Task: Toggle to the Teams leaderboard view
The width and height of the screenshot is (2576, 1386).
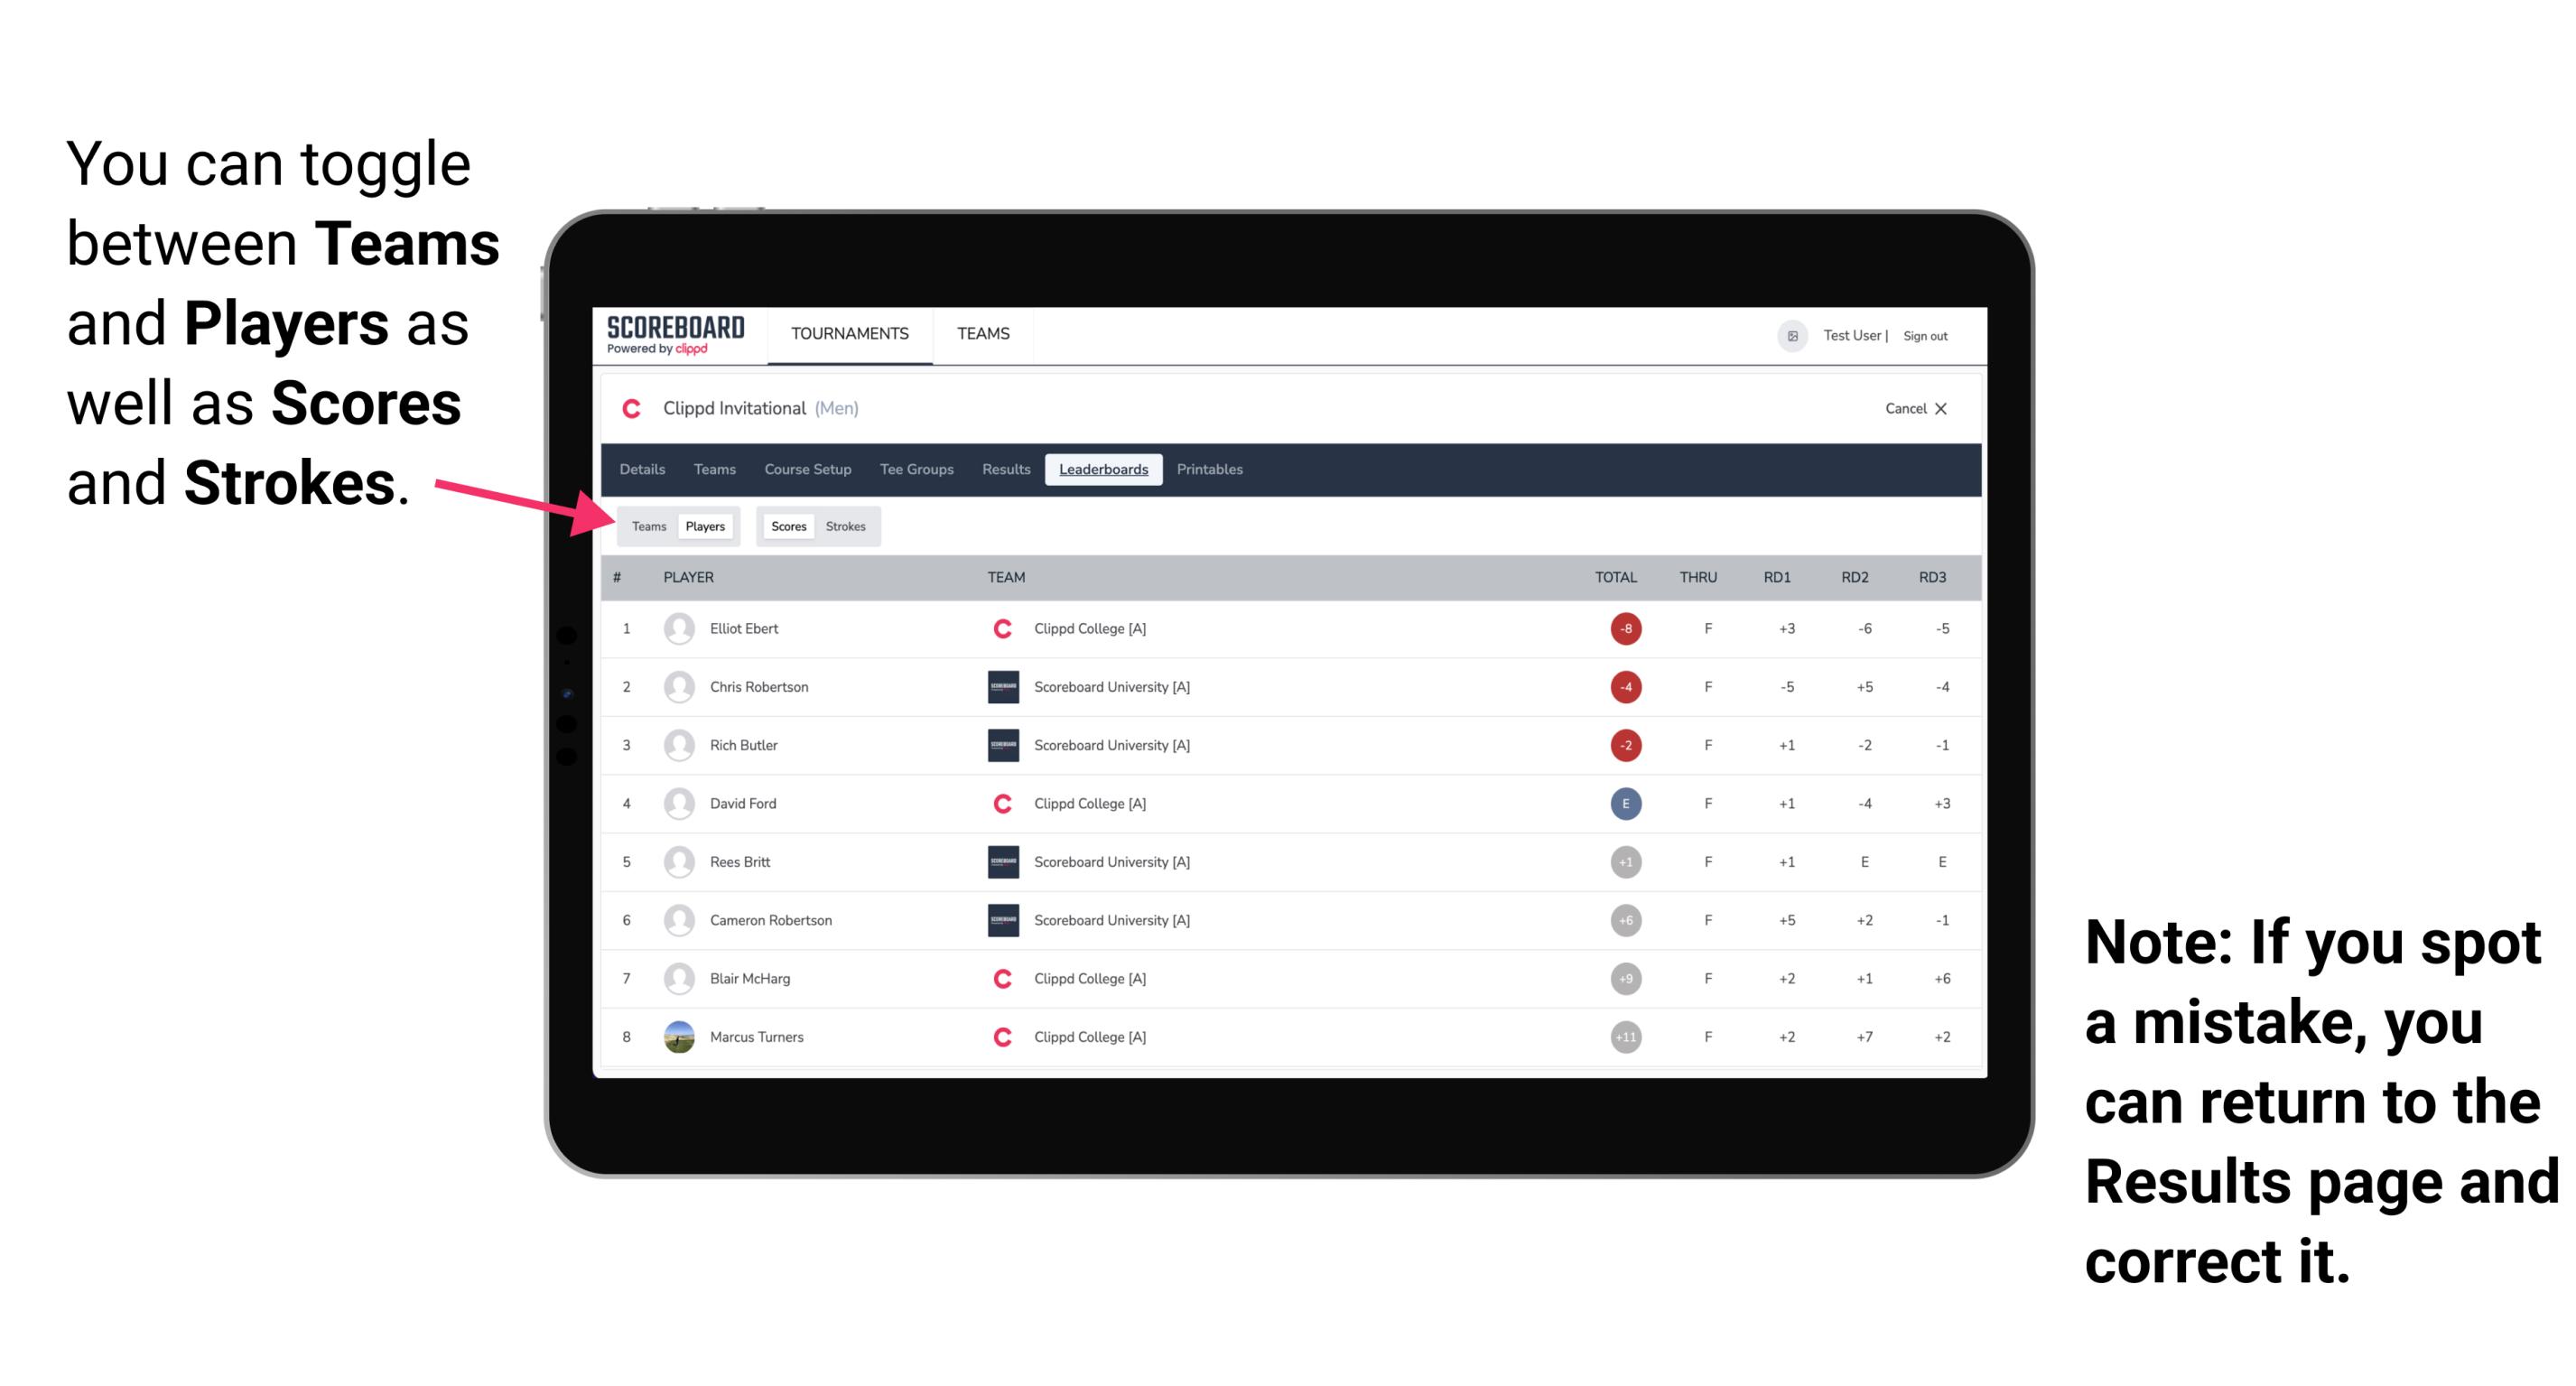Action: (648, 526)
